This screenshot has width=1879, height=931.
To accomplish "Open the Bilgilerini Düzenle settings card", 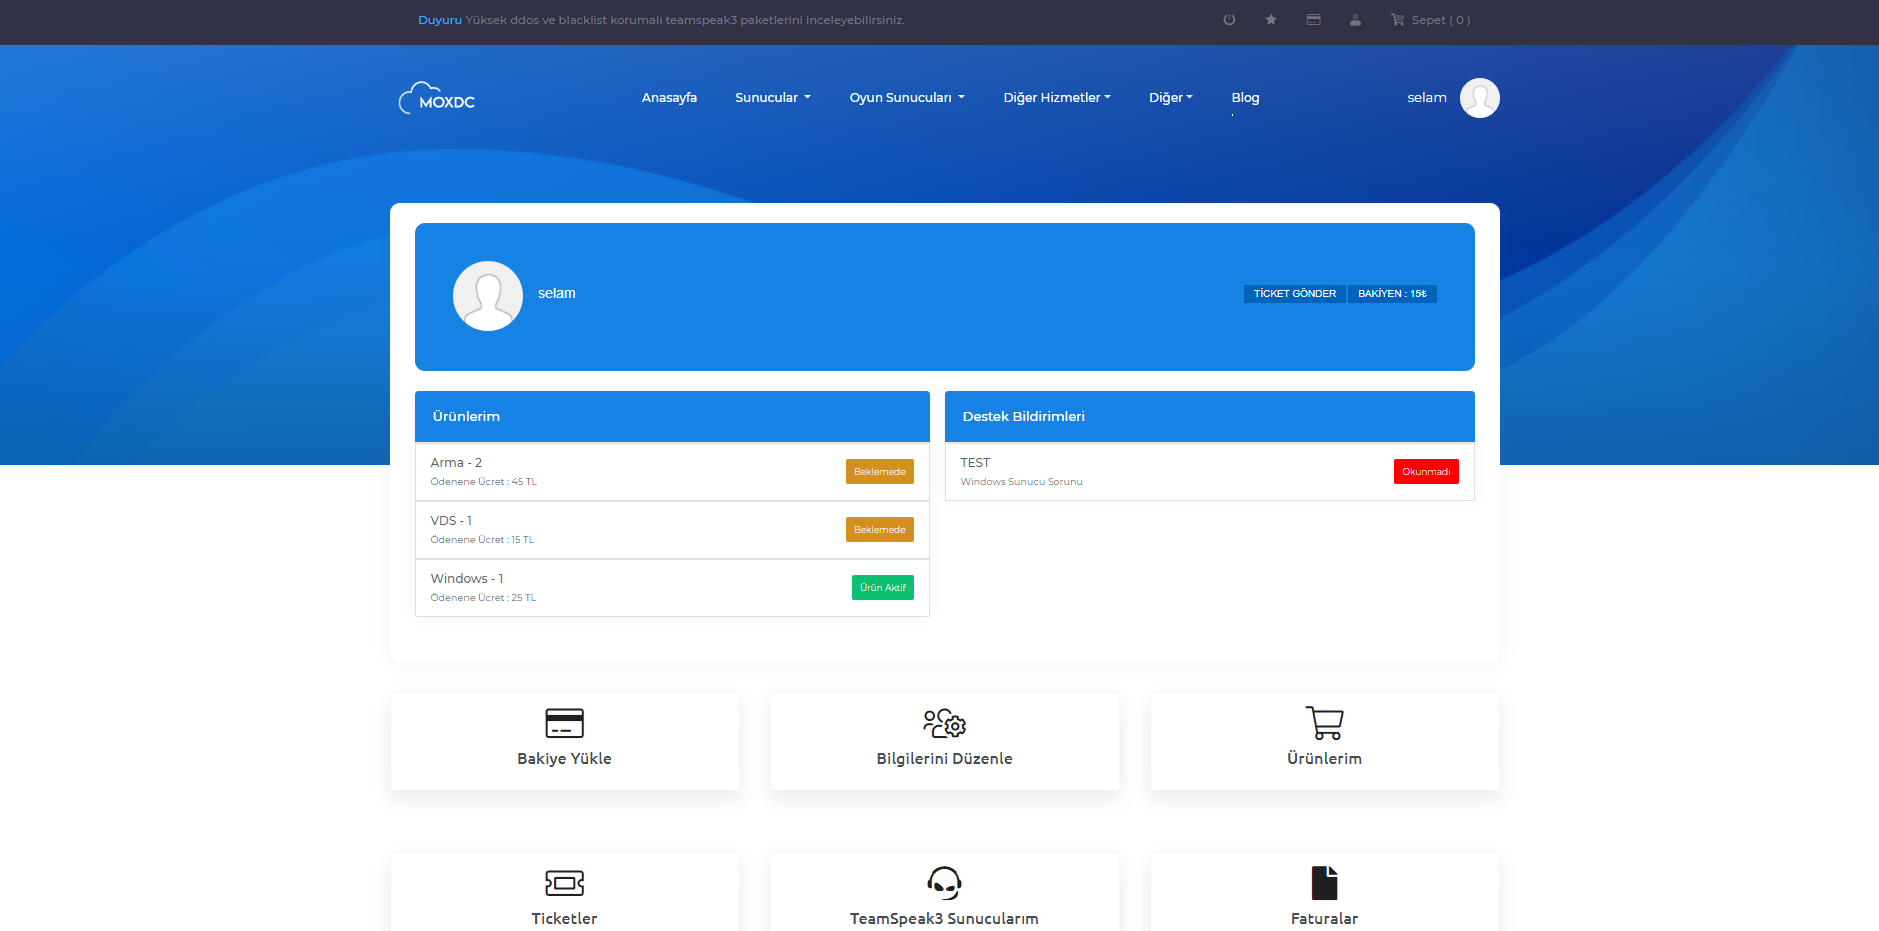I will (x=944, y=741).
